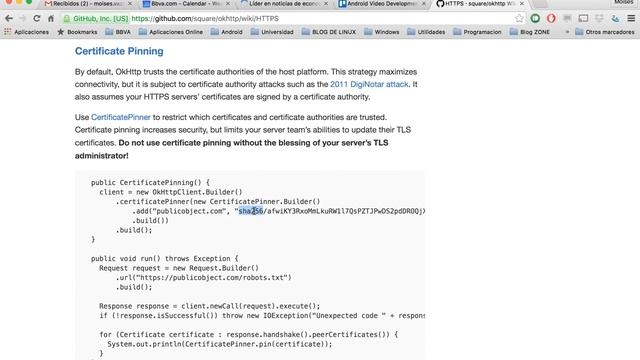Open the Moises profile button
Screen dimensions: 640x360
point(623,2)
